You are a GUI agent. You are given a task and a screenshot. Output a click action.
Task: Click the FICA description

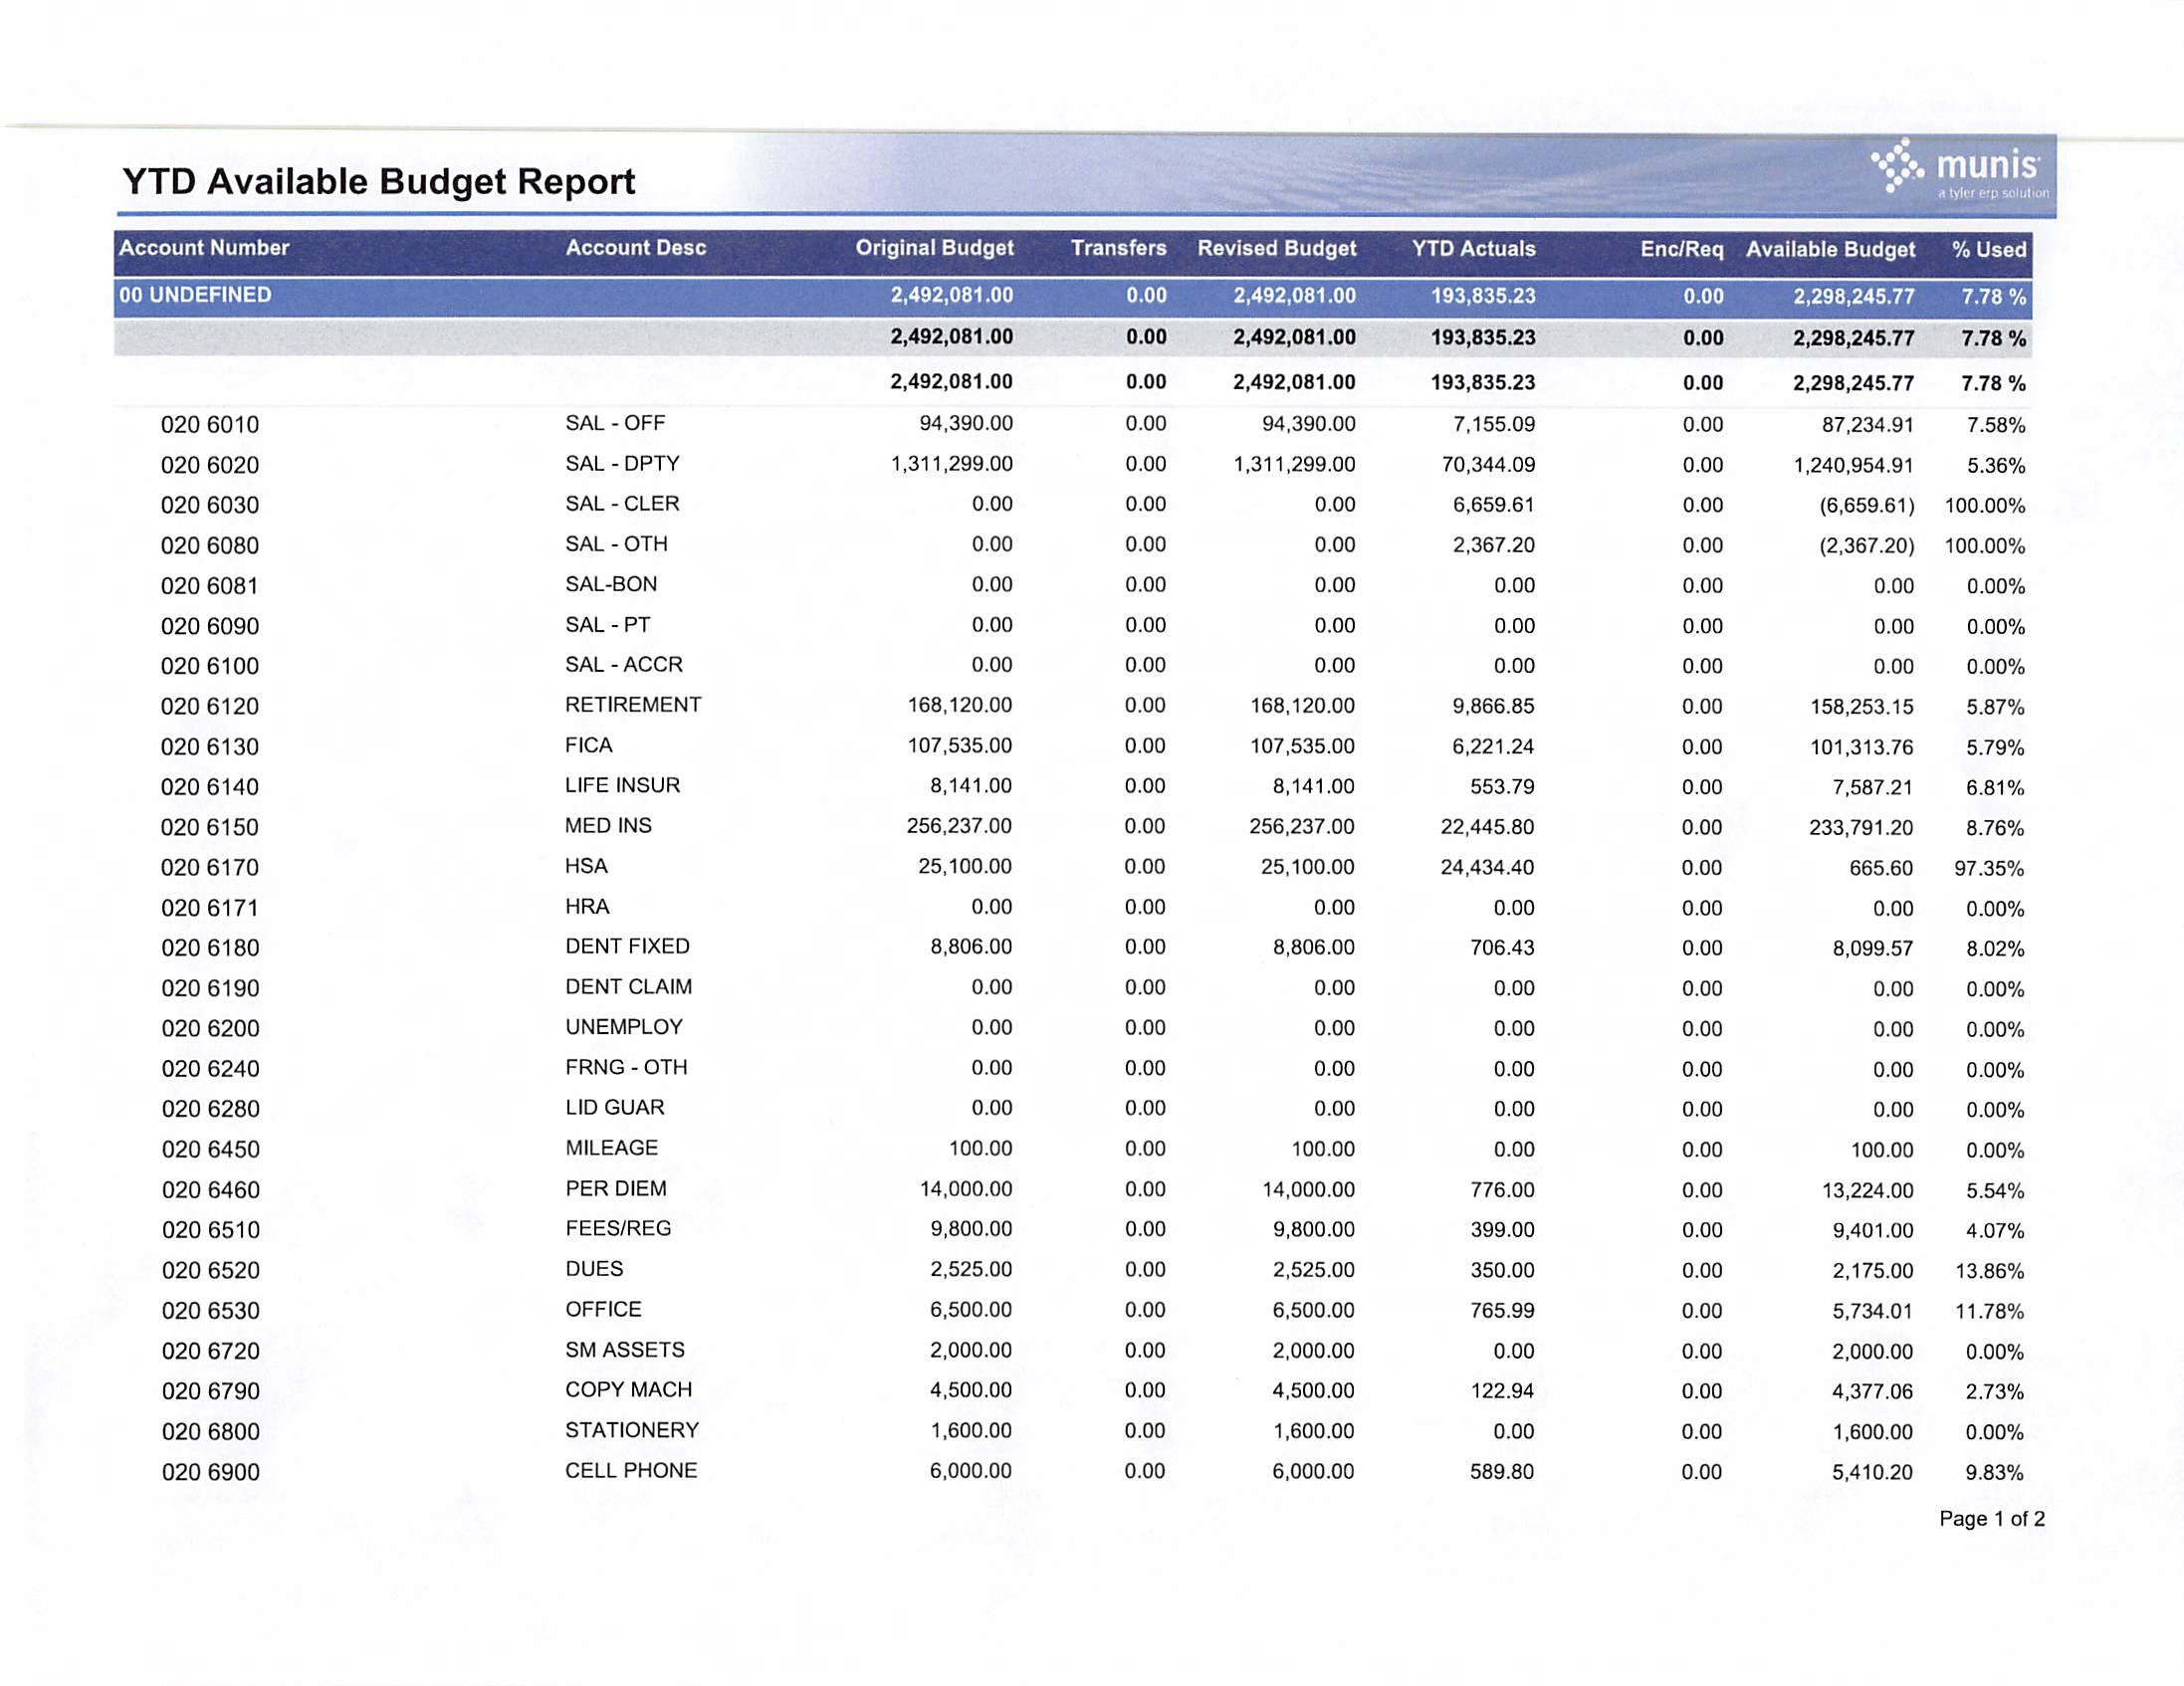[589, 745]
